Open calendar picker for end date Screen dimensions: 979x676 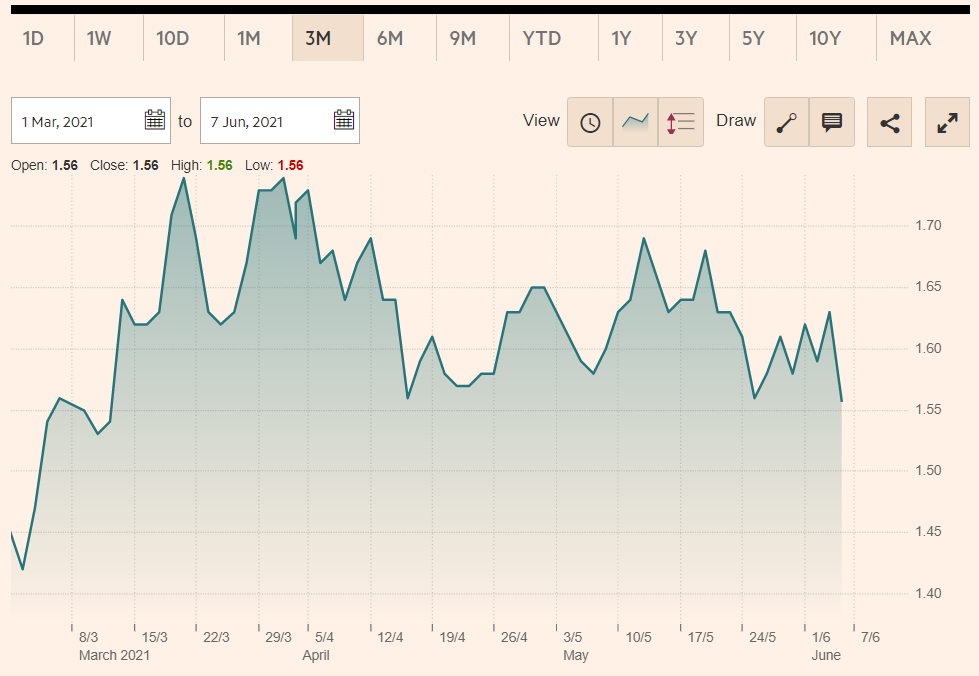pyautogui.click(x=344, y=121)
